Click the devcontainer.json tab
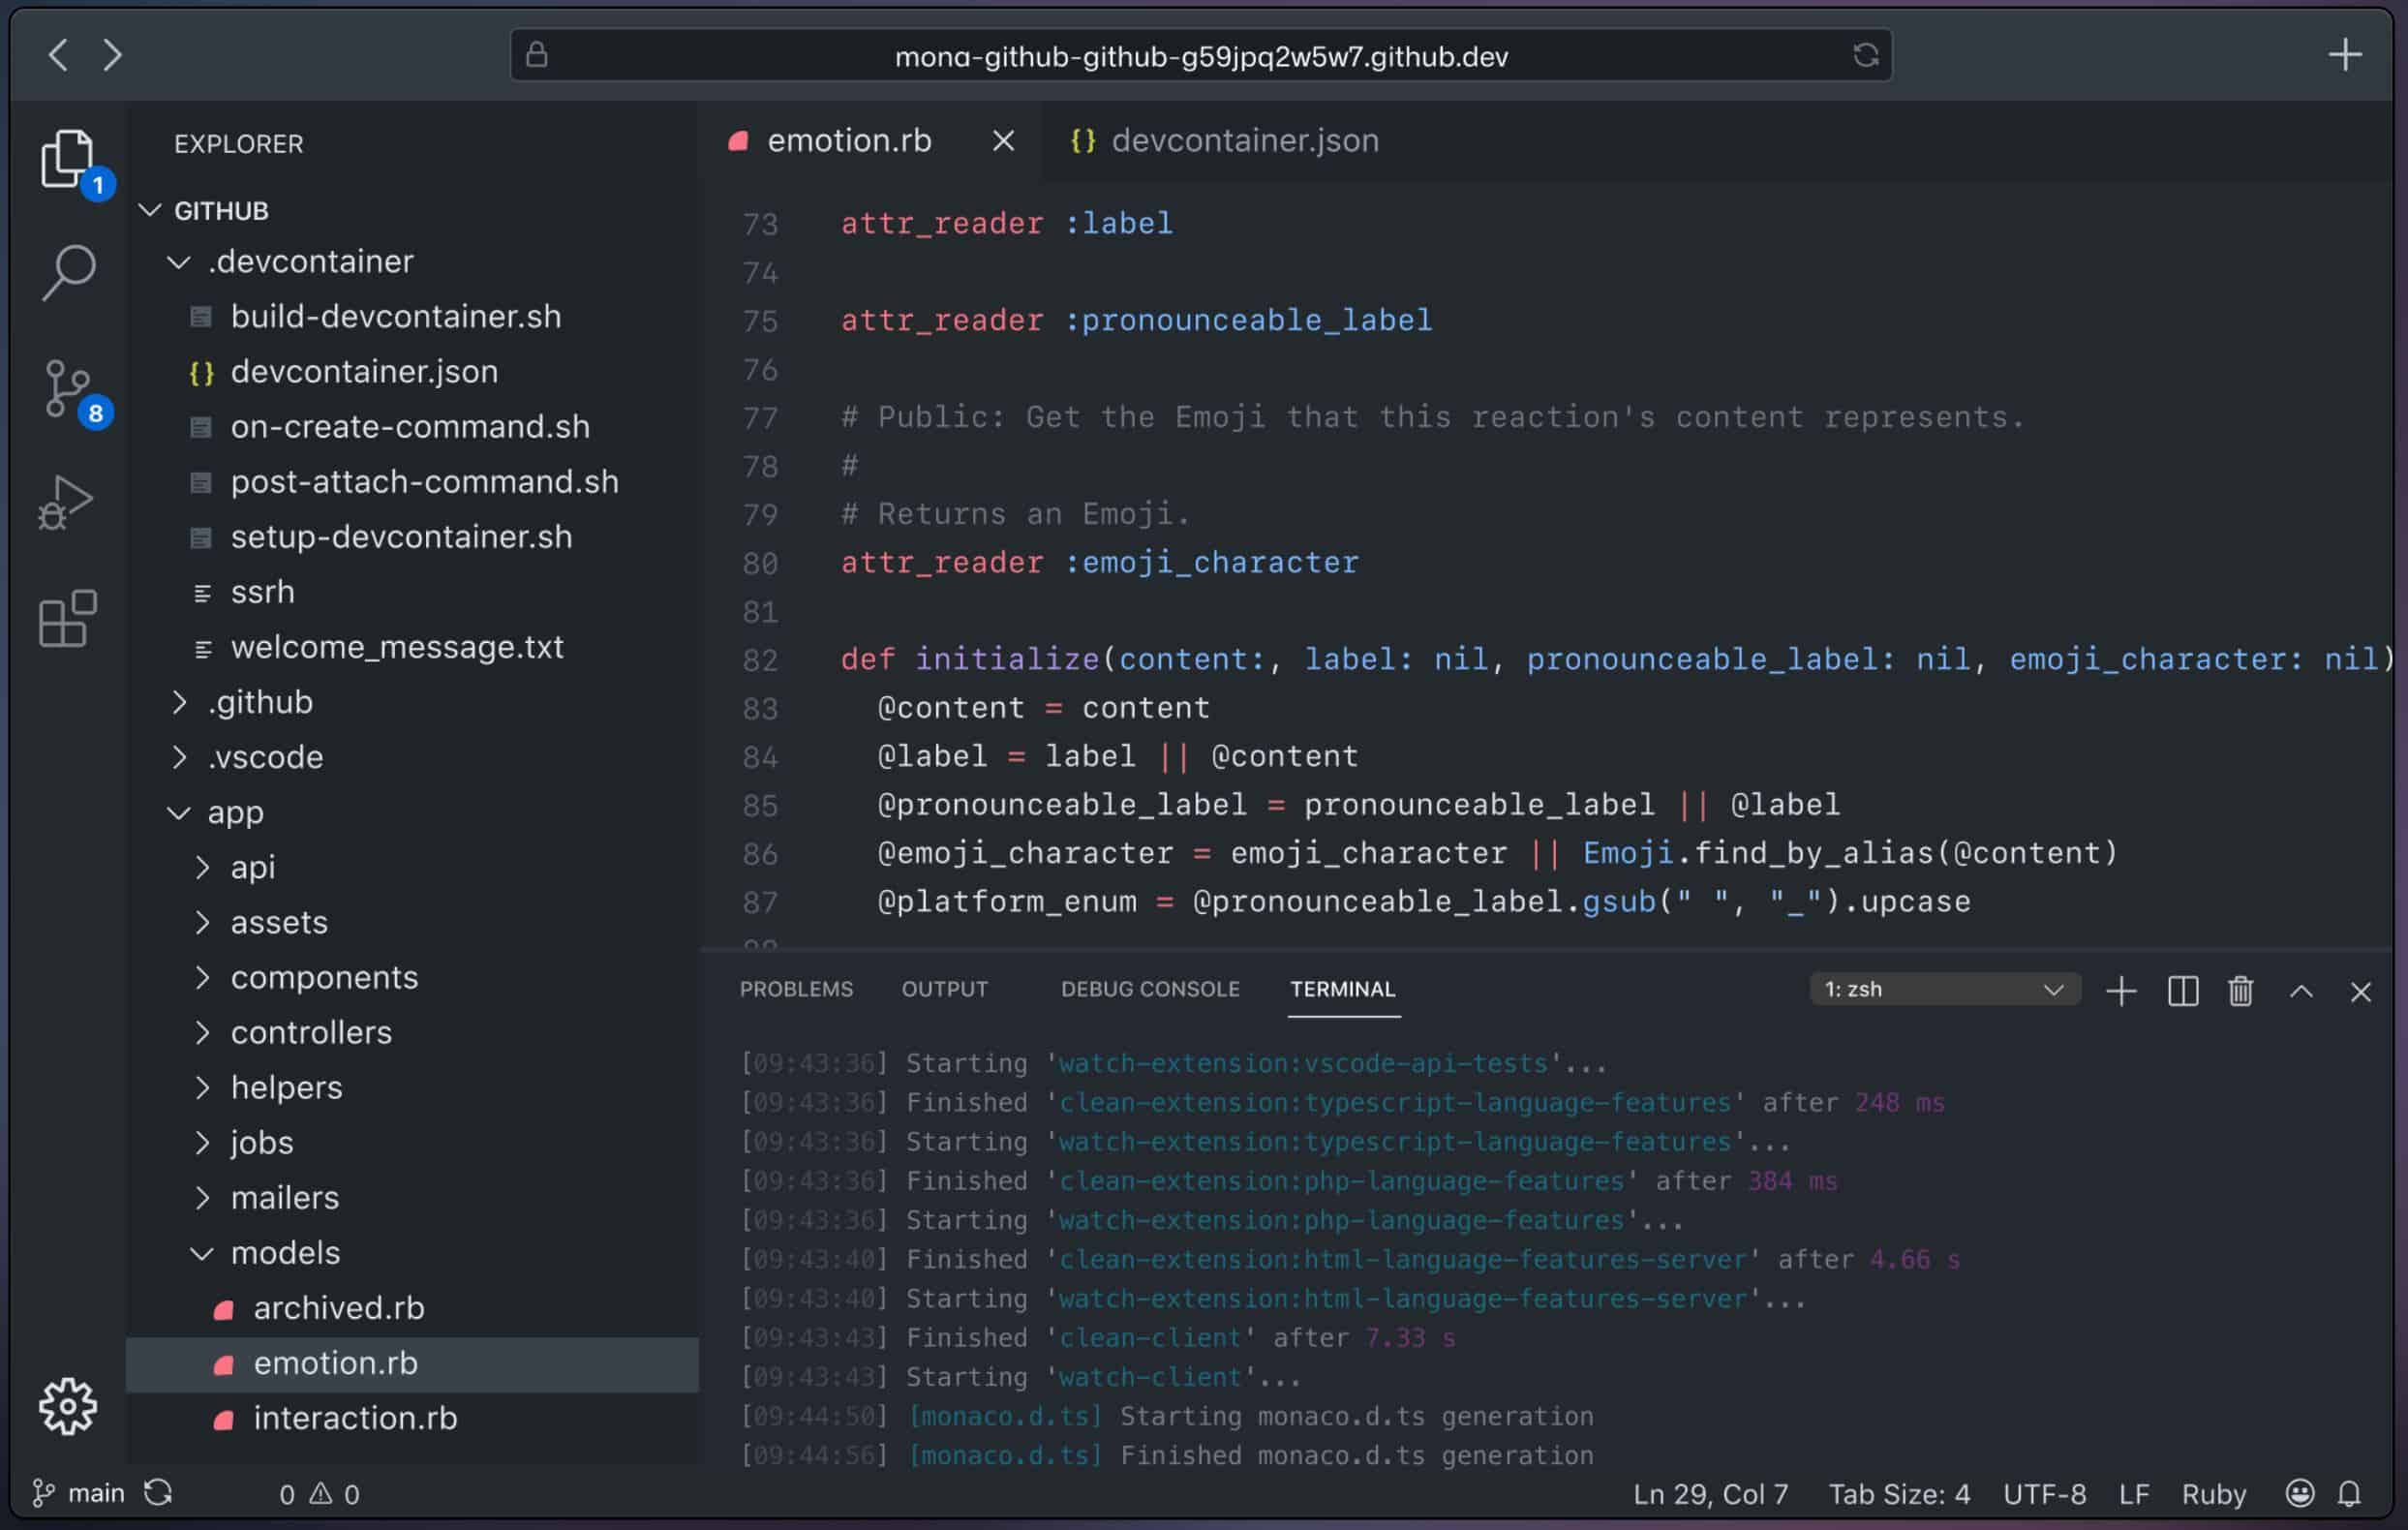This screenshot has height=1530, width=2408. (x=1246, y=138)
